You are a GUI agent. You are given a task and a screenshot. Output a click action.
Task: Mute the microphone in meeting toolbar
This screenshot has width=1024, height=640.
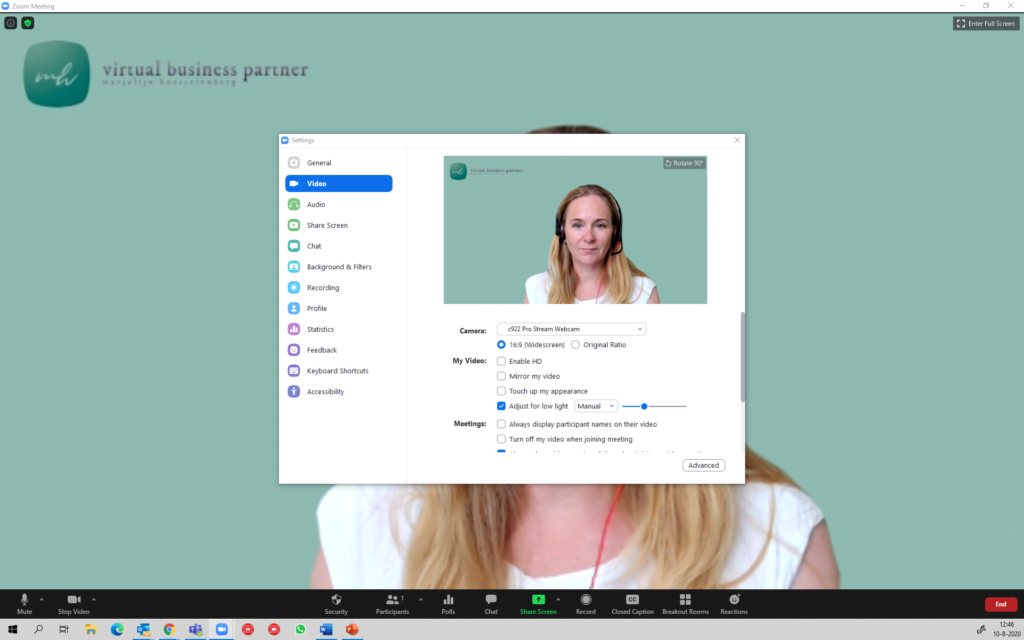pos(24,600)
